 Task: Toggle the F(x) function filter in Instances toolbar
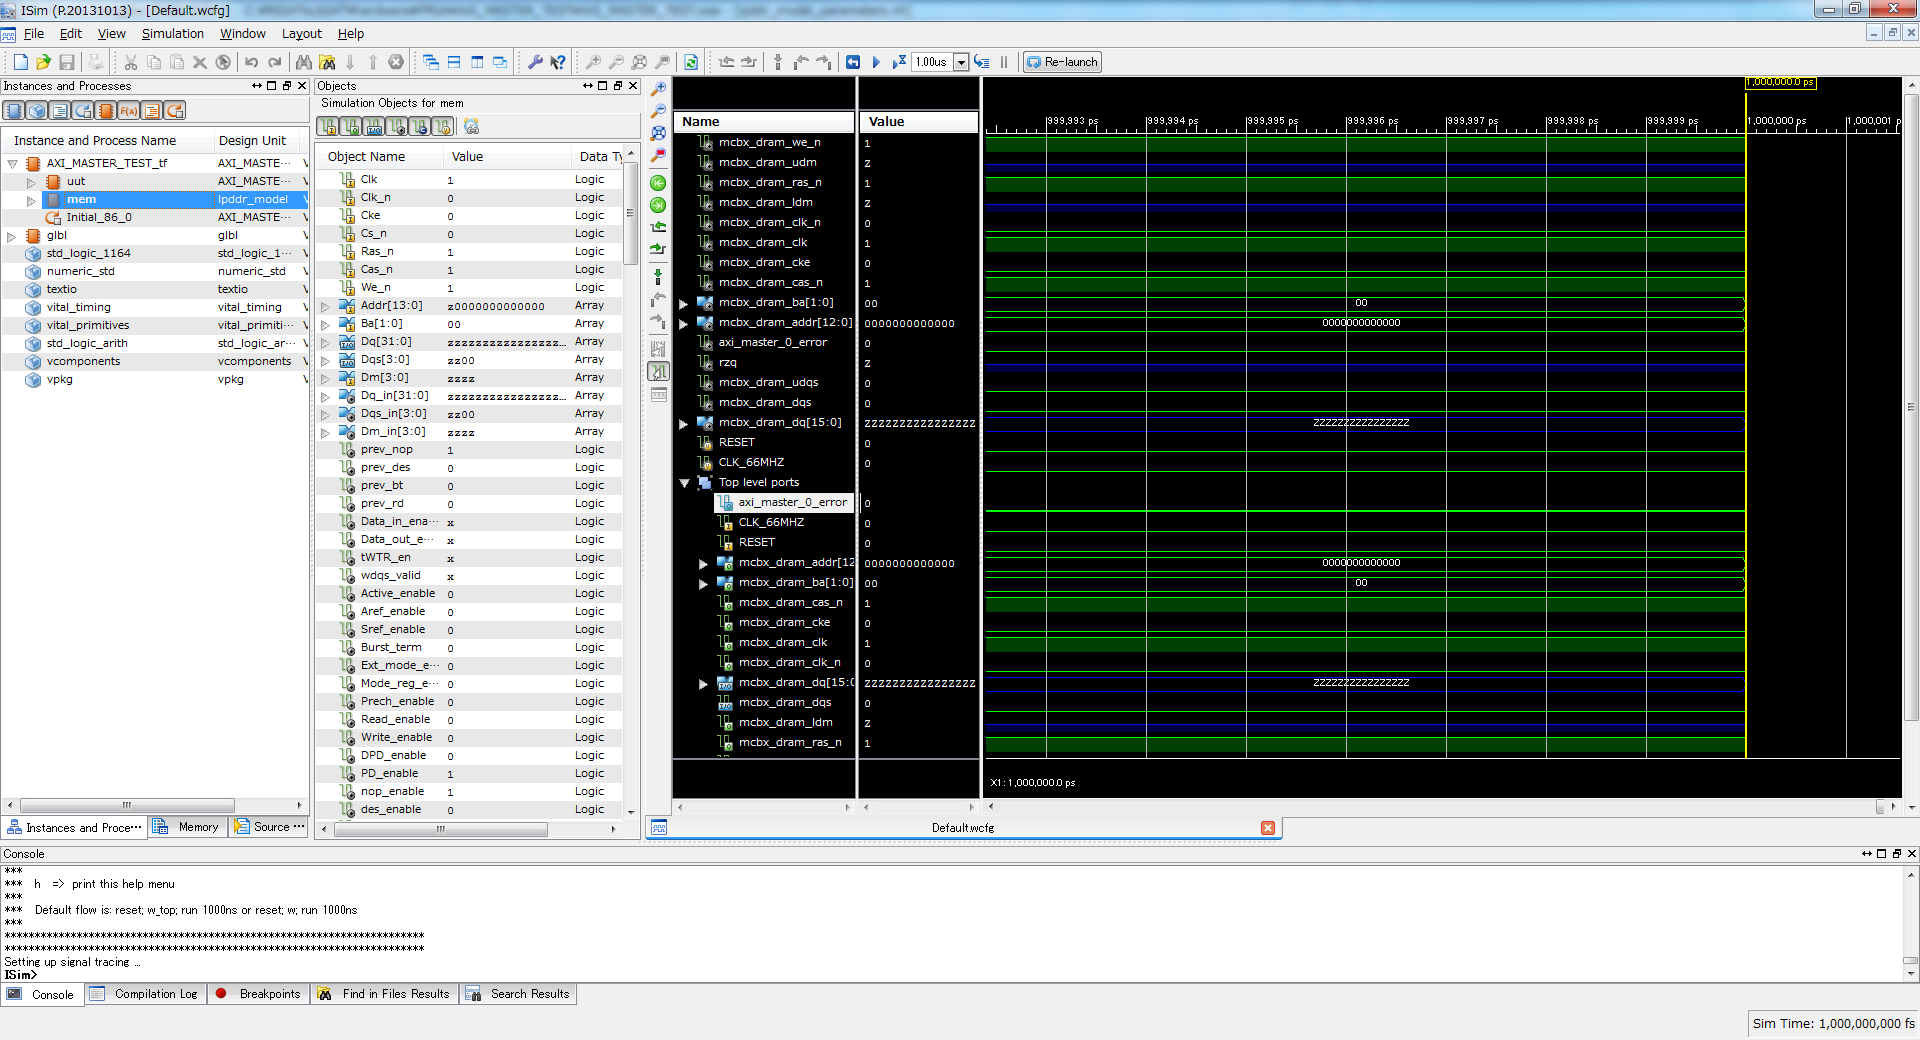coord(129,111)
